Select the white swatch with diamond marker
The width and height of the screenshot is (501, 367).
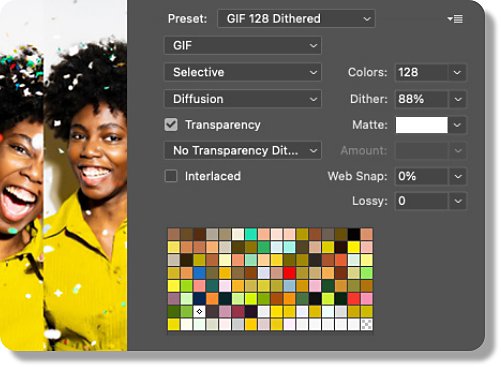199,312
